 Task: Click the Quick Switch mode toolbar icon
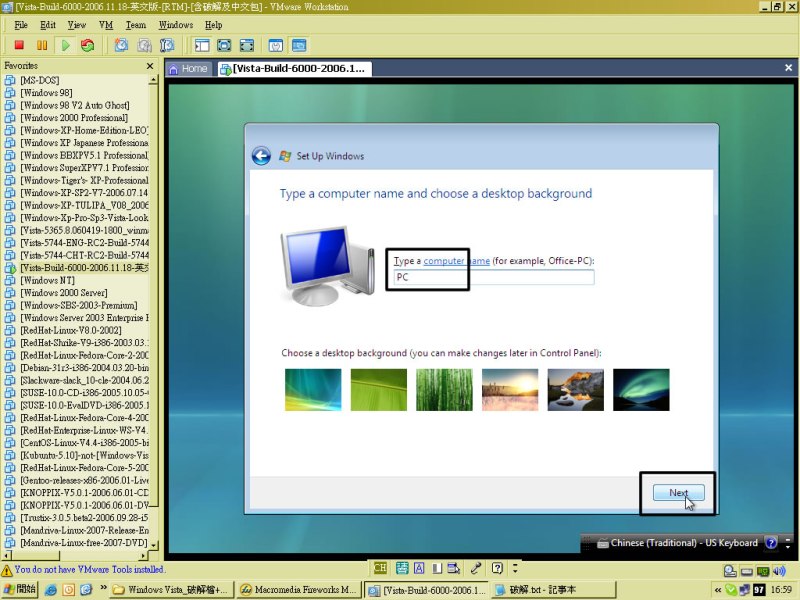click(x=224, y=45)
